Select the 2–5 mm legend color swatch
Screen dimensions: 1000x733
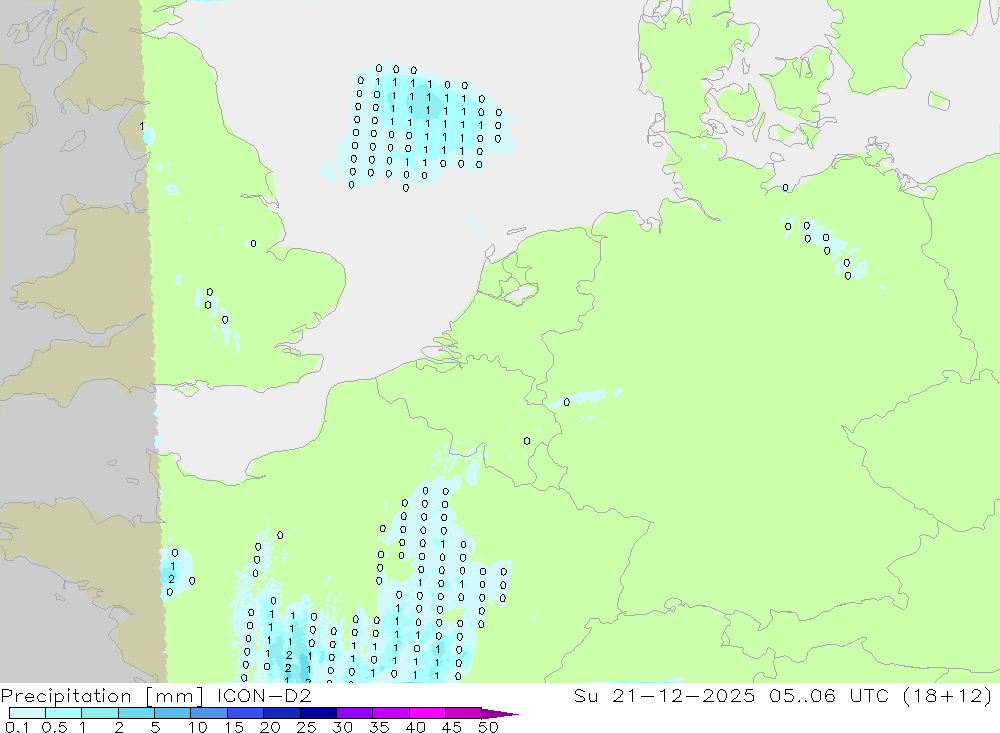pos(136,713)
